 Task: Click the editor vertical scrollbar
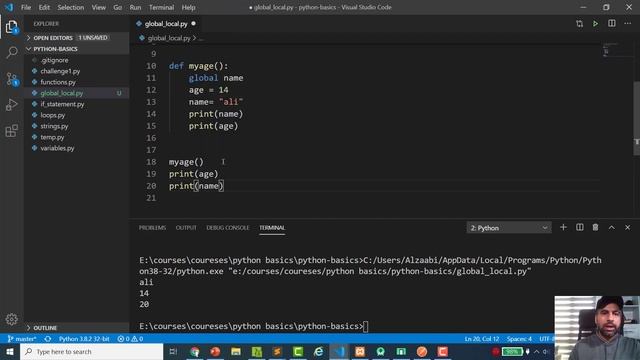click(636, 118)
